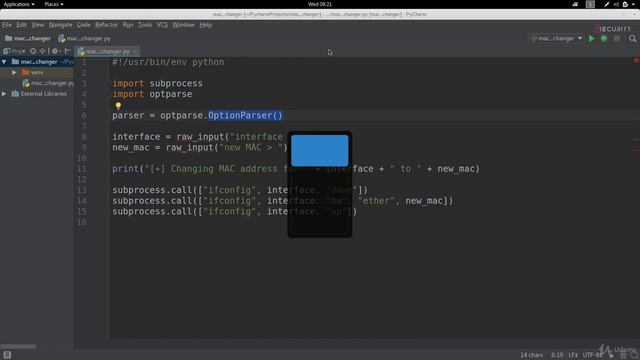Screen dimensions: 640x360
Task: Expand External Libraries node
Action: pyautogui.click(x=4, y=93)
